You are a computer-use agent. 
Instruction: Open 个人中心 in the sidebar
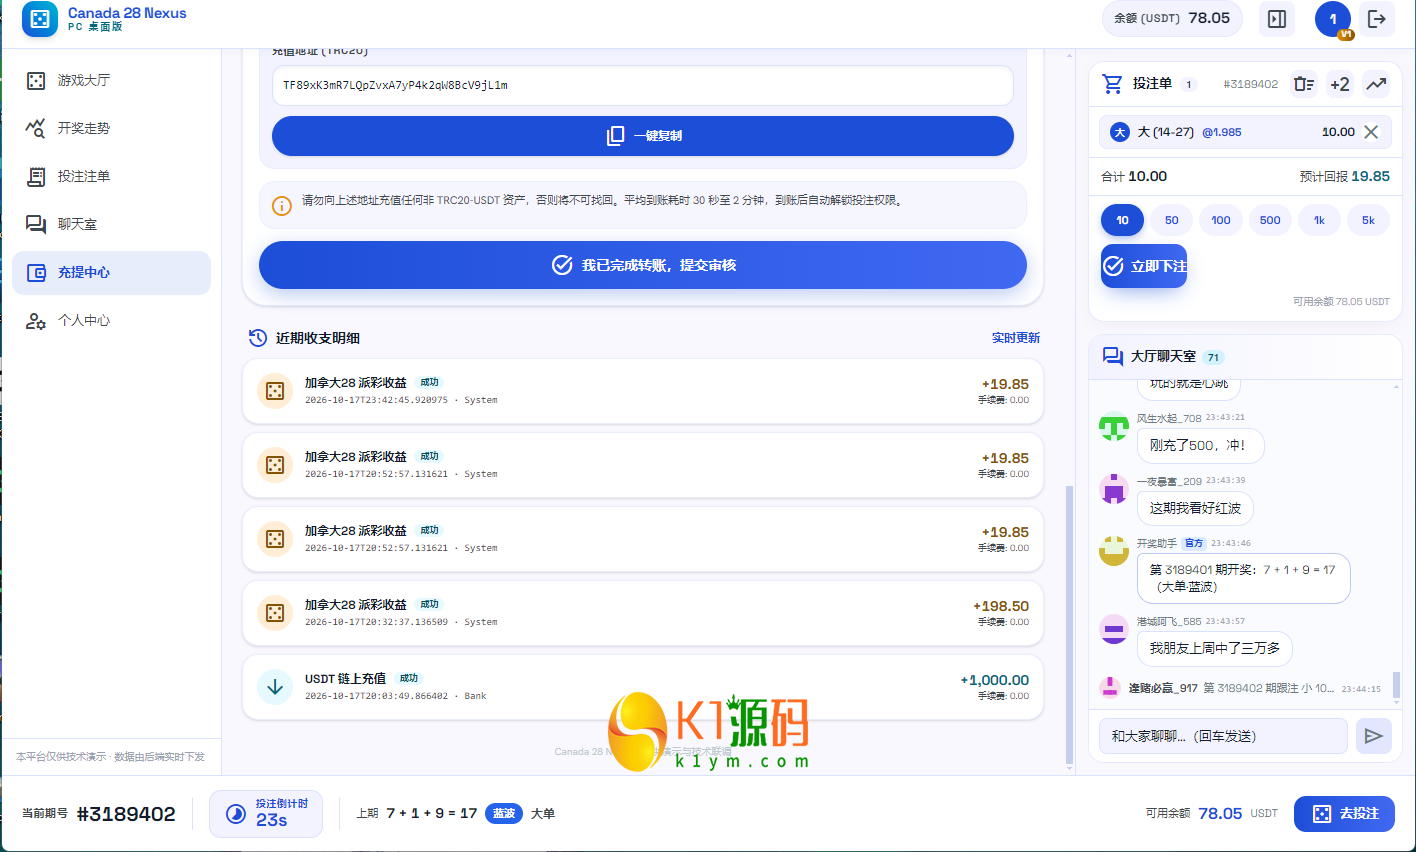tap(111, 320)
